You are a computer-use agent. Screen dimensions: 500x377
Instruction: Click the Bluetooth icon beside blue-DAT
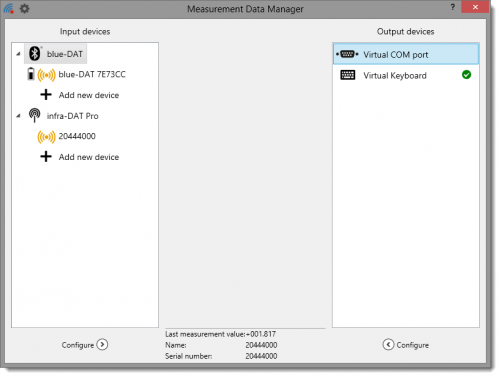click(x=35, y=54)
